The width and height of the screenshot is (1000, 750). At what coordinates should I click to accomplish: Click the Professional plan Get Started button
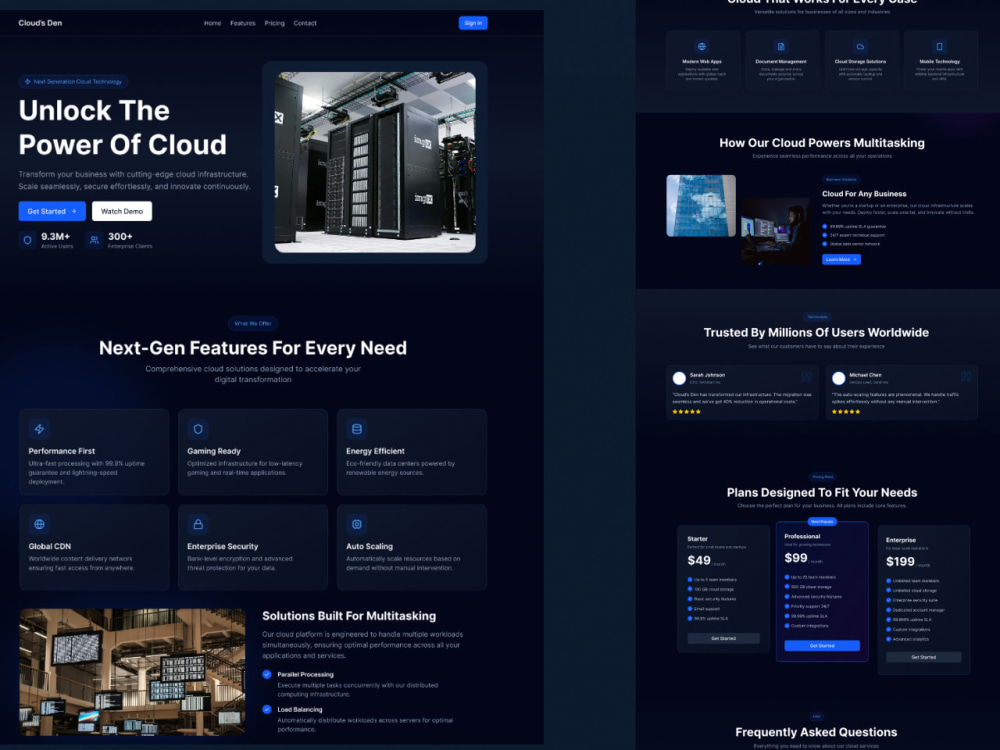click(x=822, y=646)
